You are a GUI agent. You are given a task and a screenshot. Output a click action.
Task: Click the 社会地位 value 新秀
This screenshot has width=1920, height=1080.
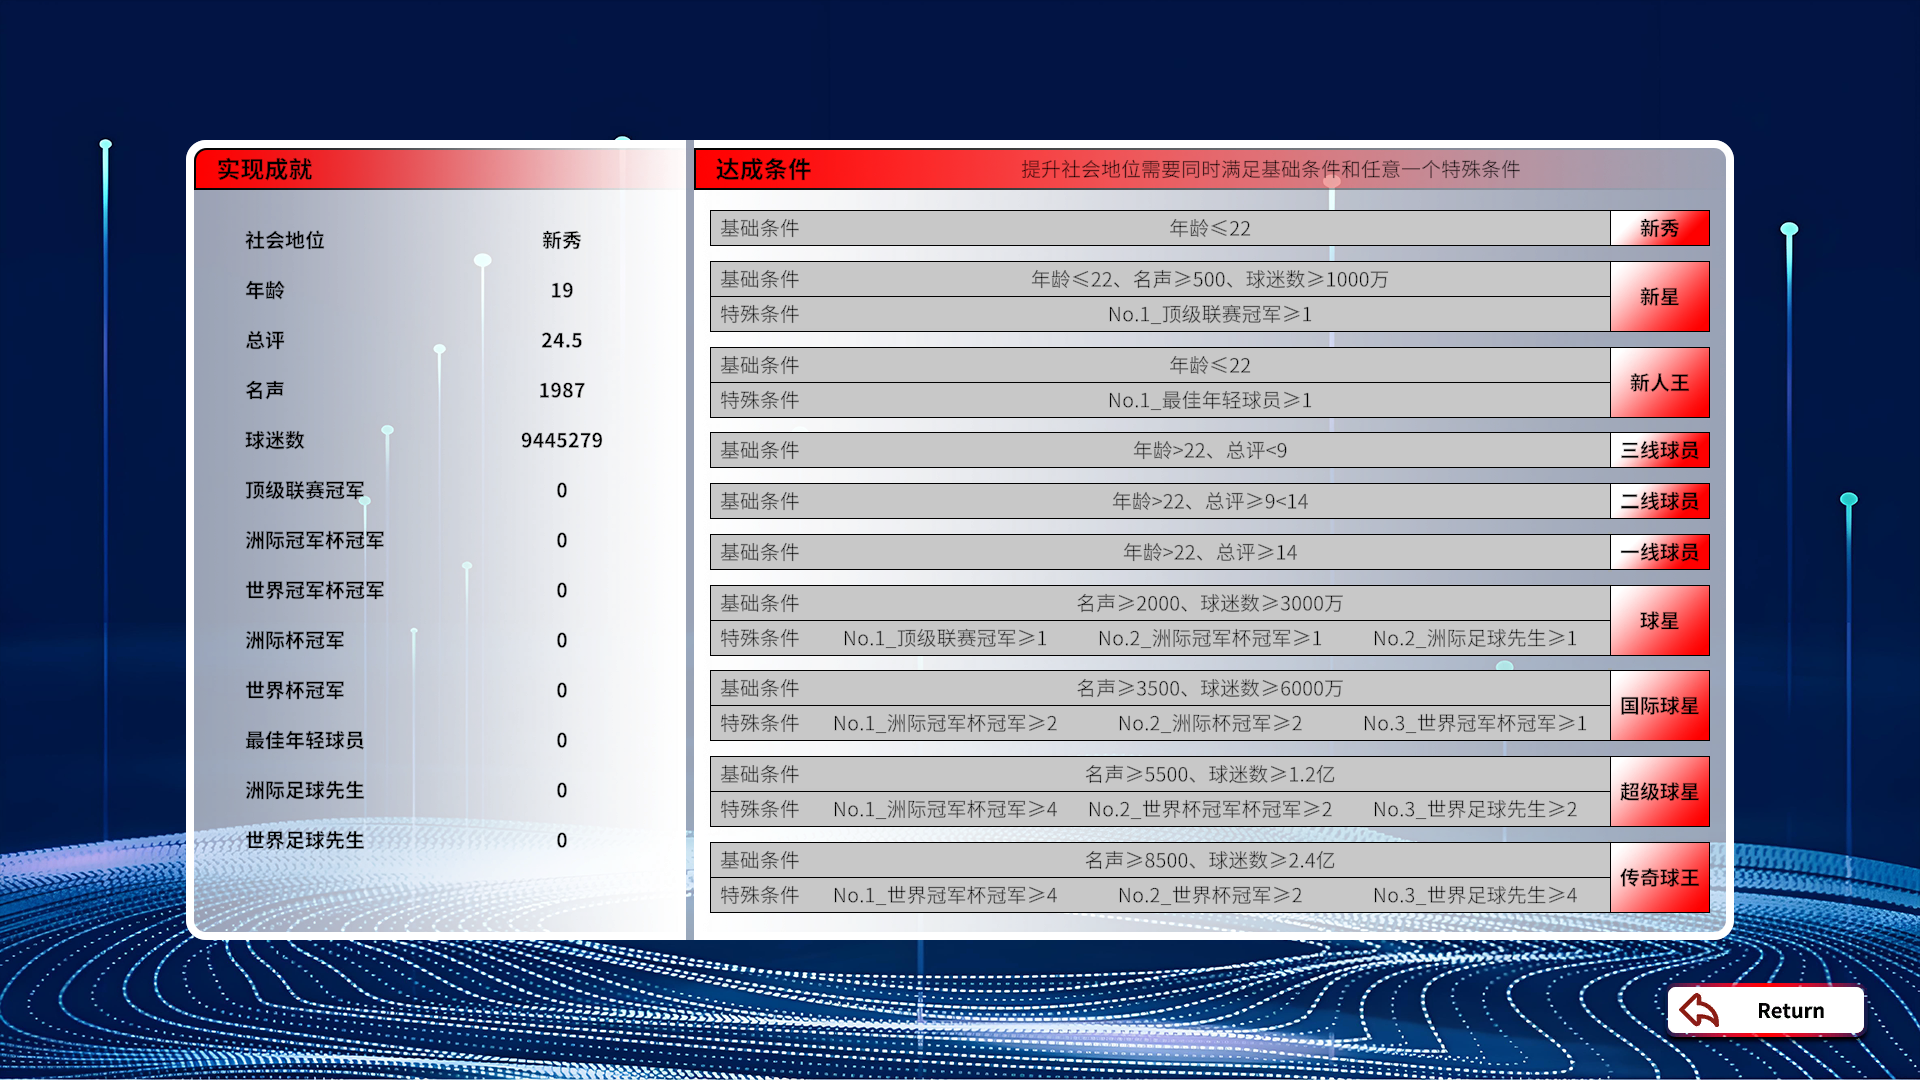pyautogui.click(x=561, y=240)
